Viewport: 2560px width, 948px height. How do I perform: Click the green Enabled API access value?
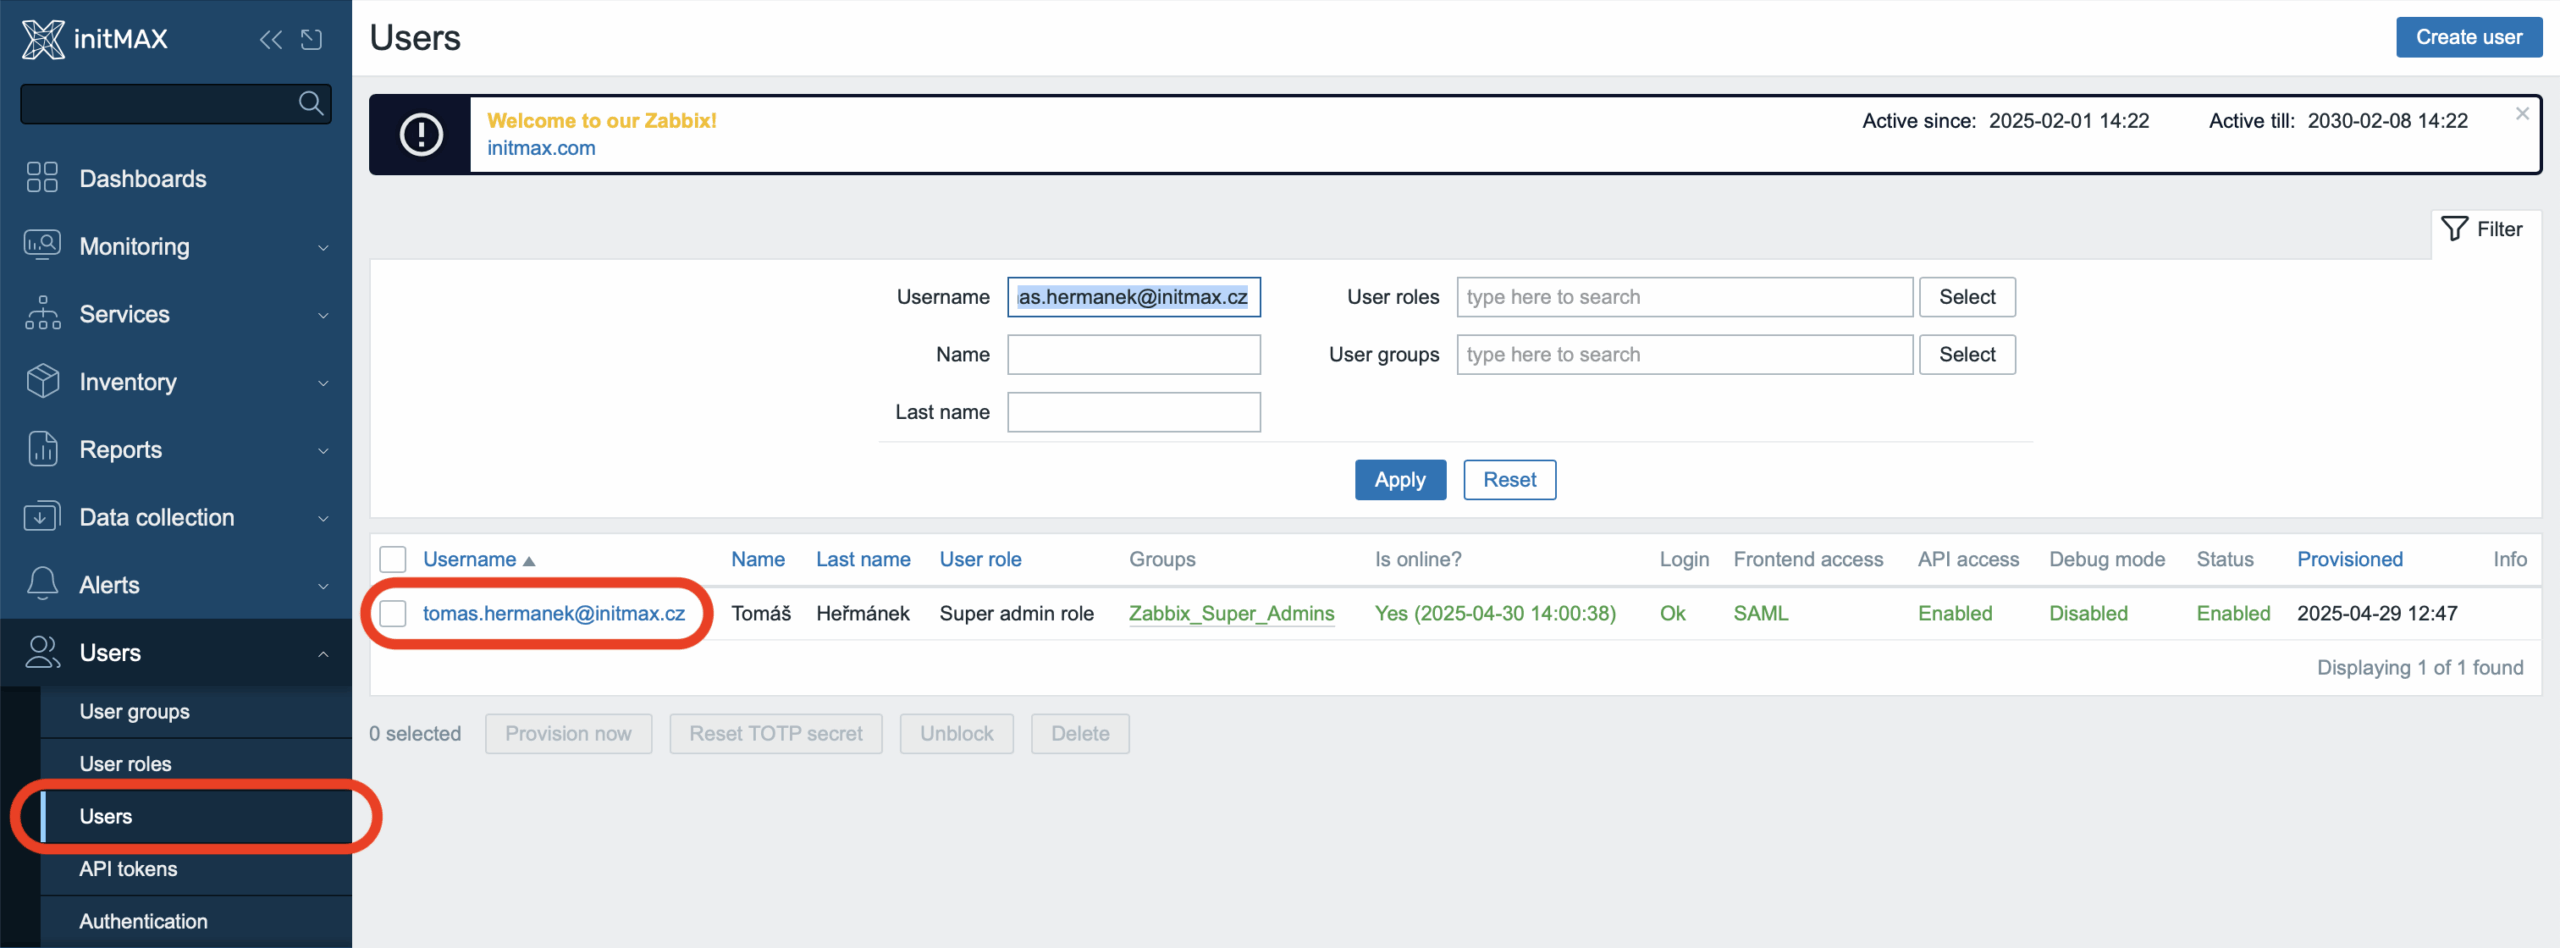coord(1955,613)
